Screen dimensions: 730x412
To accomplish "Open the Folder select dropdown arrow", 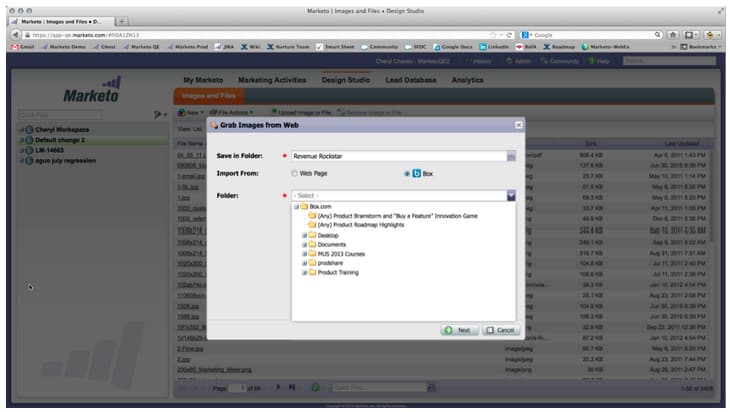I will 511,196.
